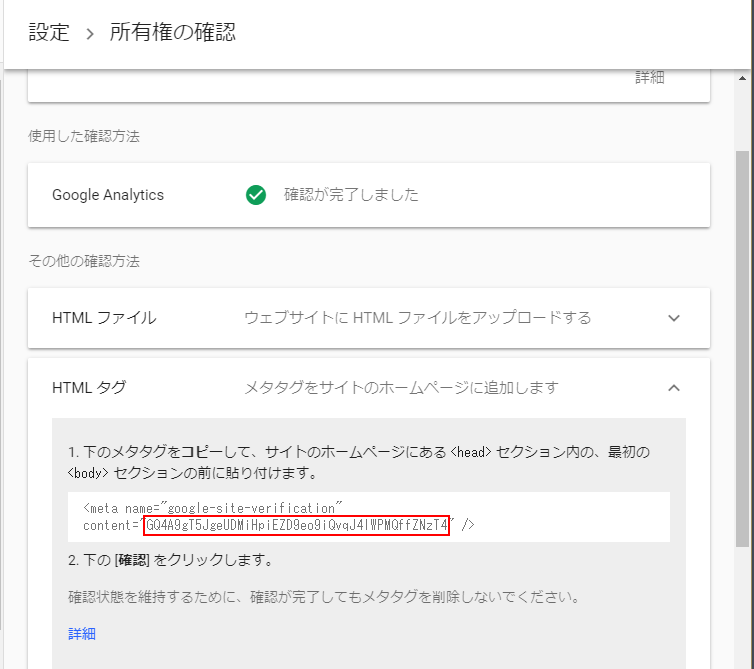Screen dimensions: 754x669
Task: Open the gray 詳細 link in the top card
Action: point(649,77)
